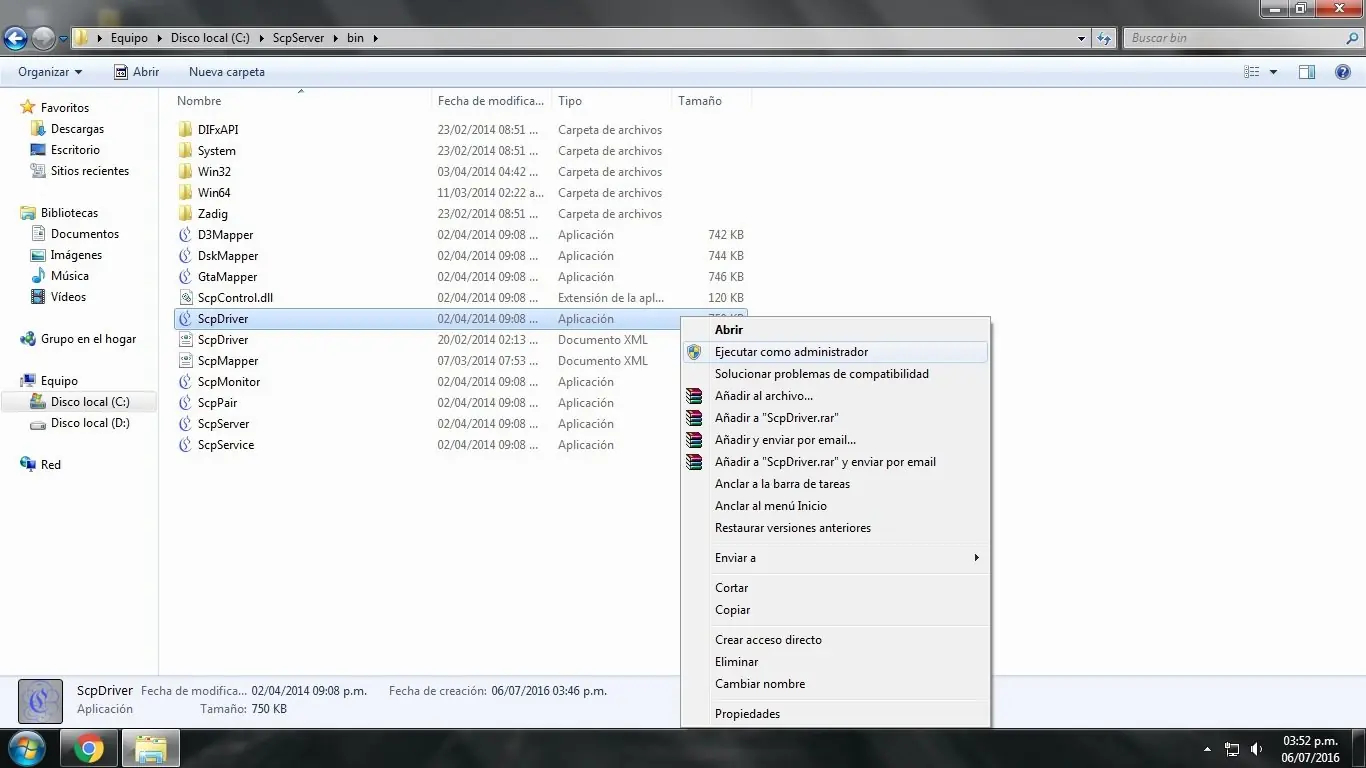
Task: Open Google Chrome from the taskbar
Action: coord(88,748)
